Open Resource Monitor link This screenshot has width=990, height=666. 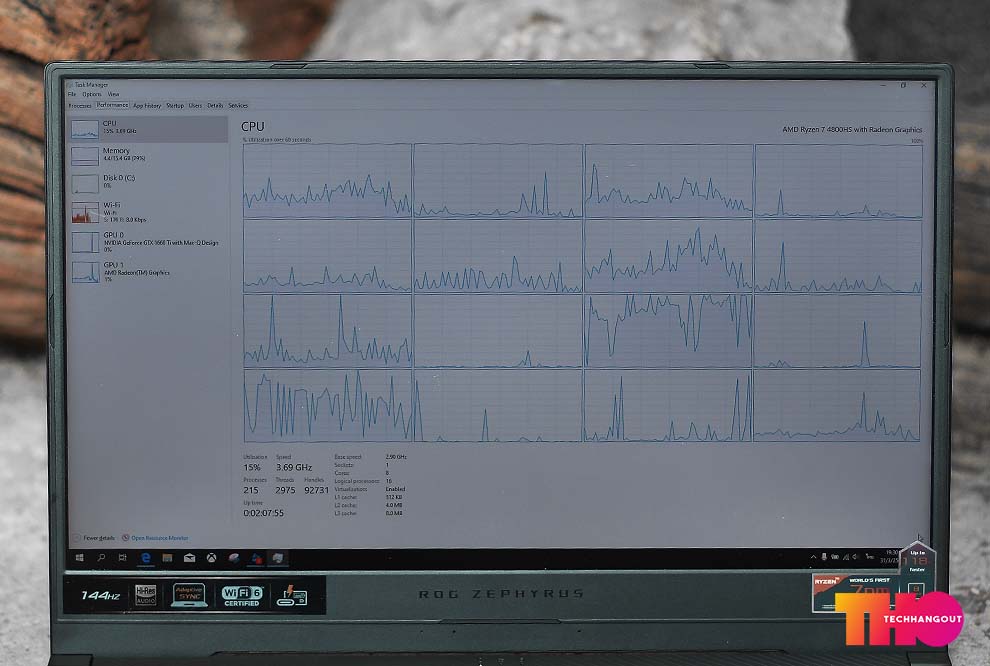point(160,538)
